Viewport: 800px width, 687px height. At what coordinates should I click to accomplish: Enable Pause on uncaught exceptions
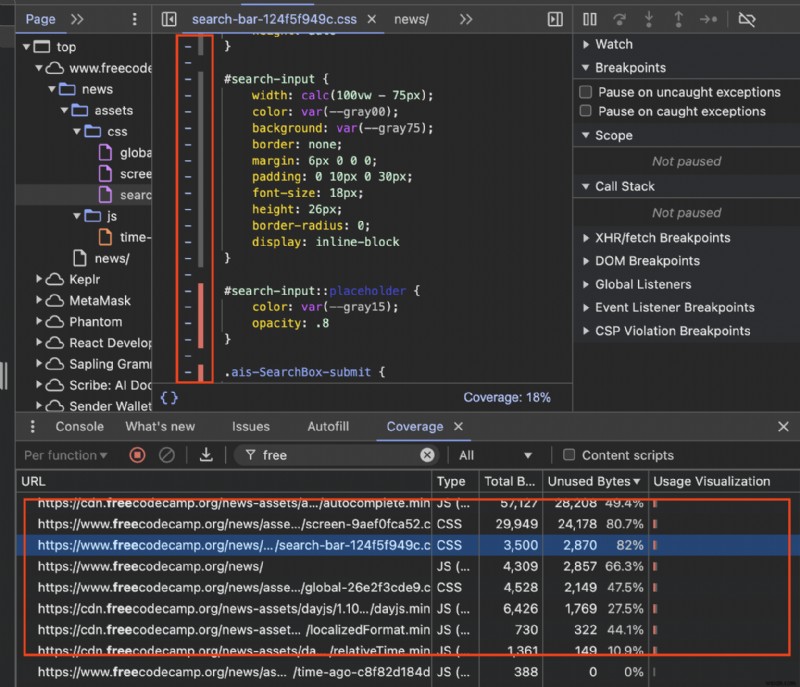(x=586, y=92)
